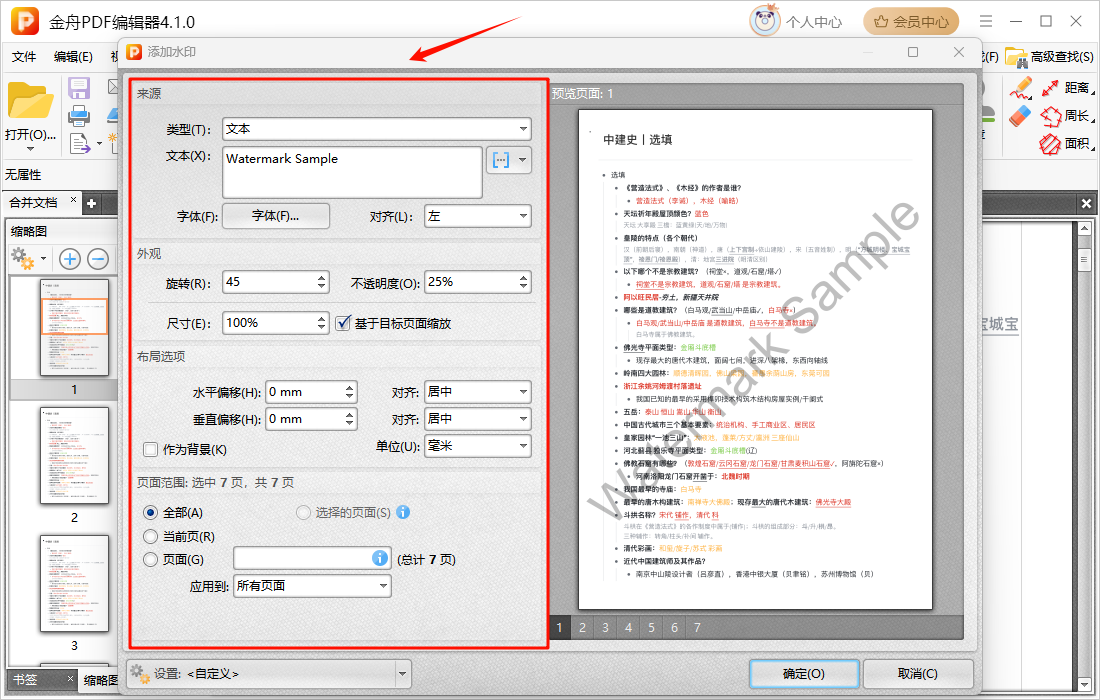Image resolution: width=1100 pixels, height=700 pixels.
Task: Toggle scale relative to target page checkbox
Action: click(342, 323)
